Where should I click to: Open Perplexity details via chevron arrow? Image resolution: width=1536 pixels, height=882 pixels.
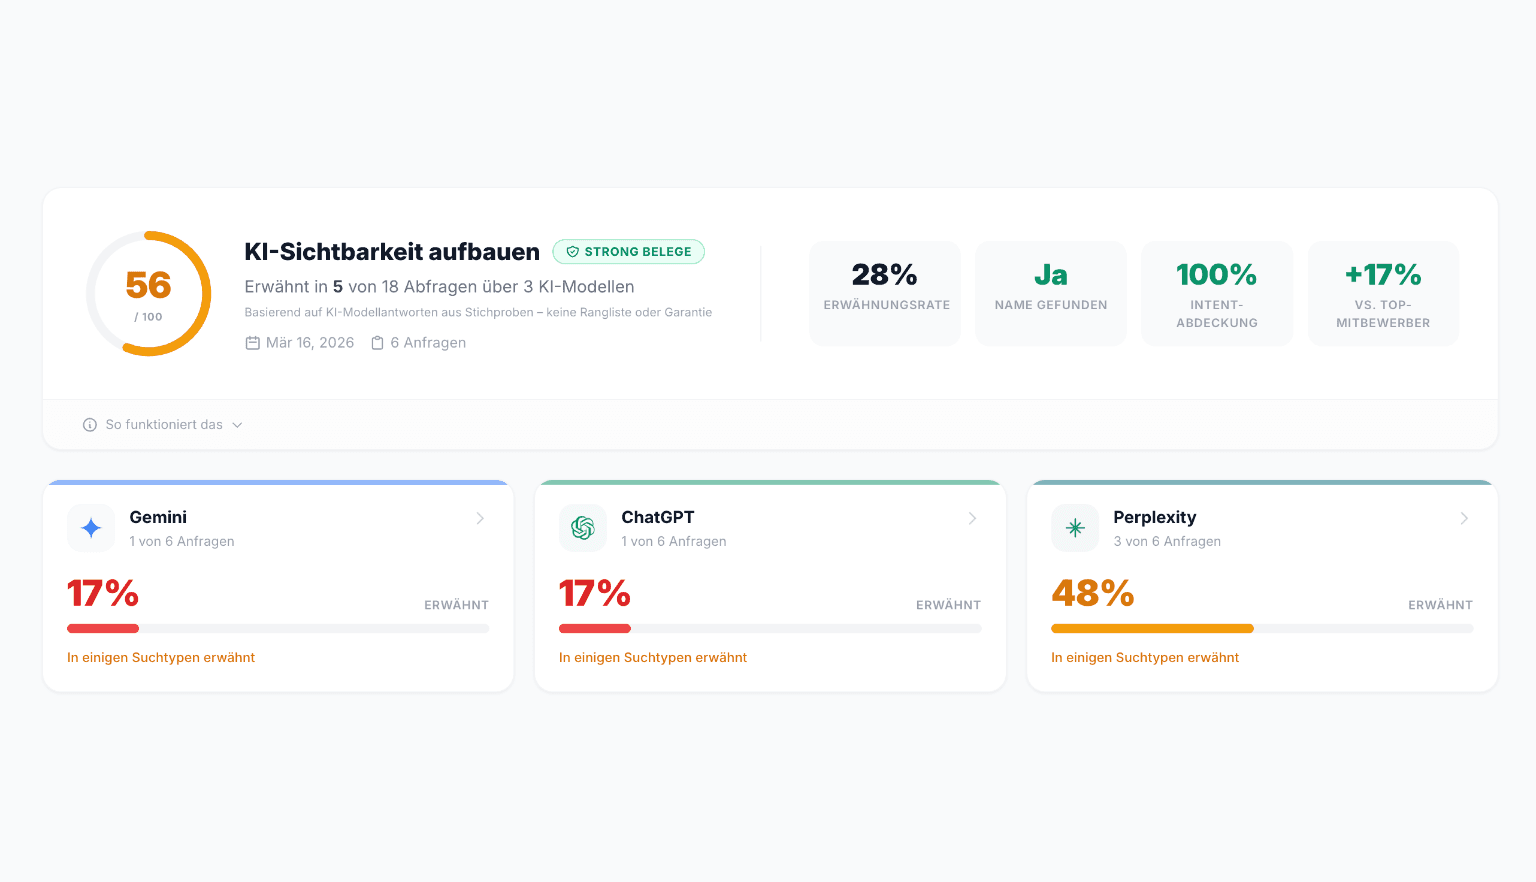(x=1464, y=518)
